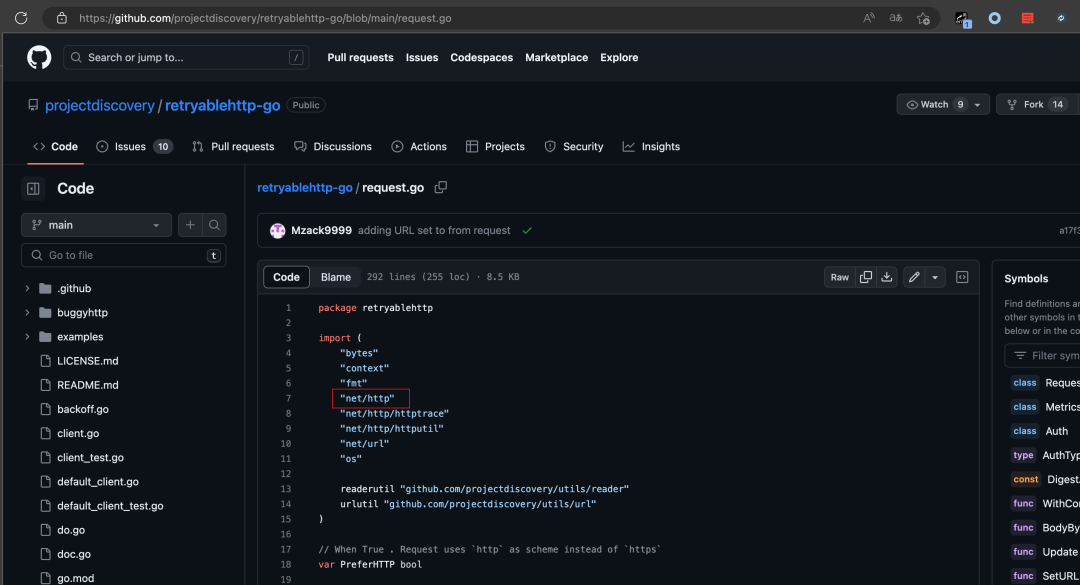Toggle the symbols pane icon
This screenshot has width=1080, height=585.
tap(962, 277)
